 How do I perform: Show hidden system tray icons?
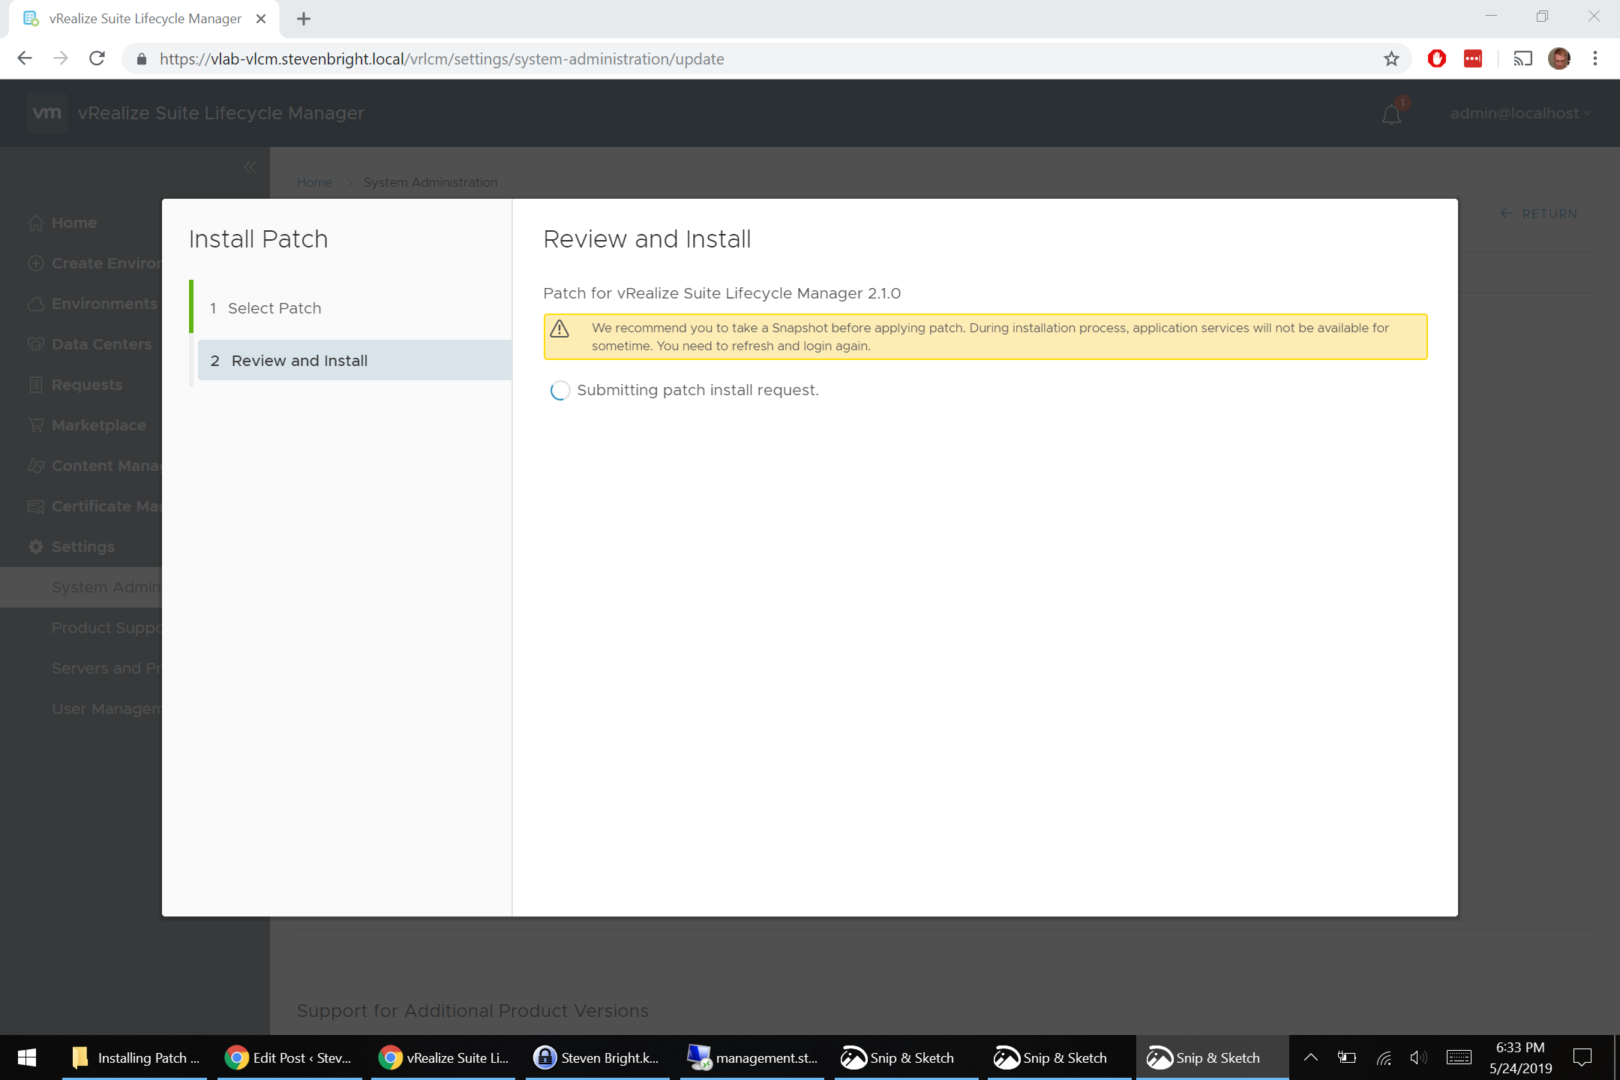pos(1310,1057)
